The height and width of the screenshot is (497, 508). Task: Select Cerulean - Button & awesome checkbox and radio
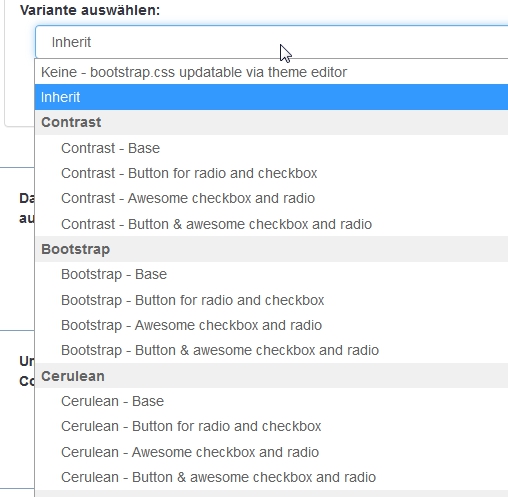pos(272,477)
